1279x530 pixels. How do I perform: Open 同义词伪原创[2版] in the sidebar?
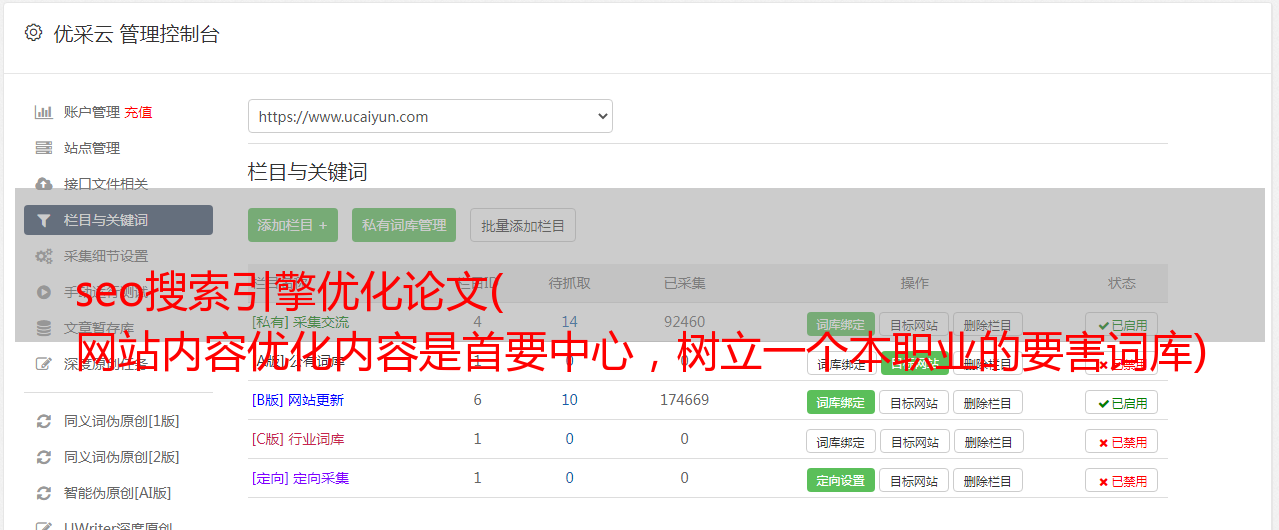122,457
